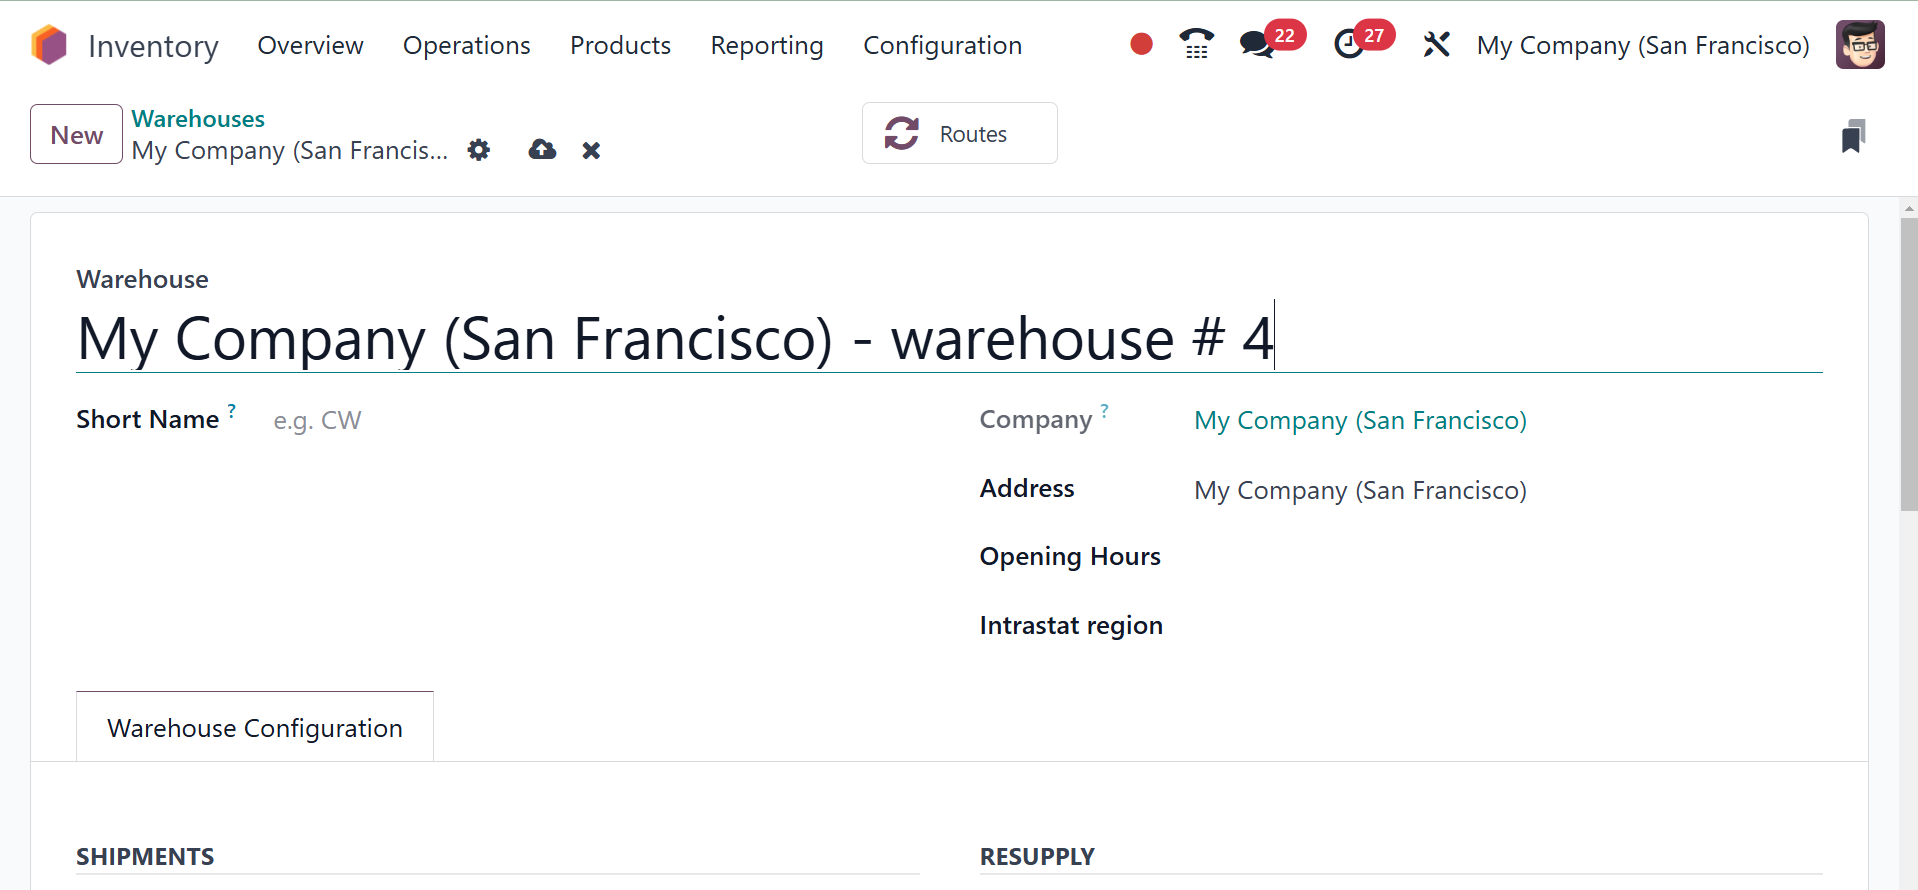Open the Configuration menu

[942, 45]
